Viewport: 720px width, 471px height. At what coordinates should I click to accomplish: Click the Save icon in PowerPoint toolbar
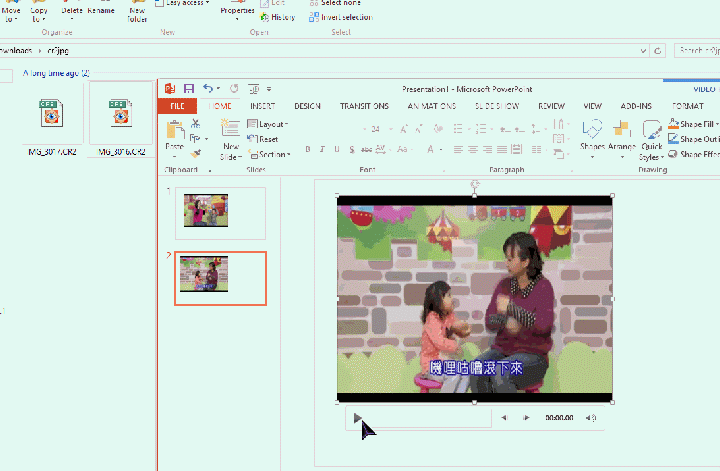(189, 88)
